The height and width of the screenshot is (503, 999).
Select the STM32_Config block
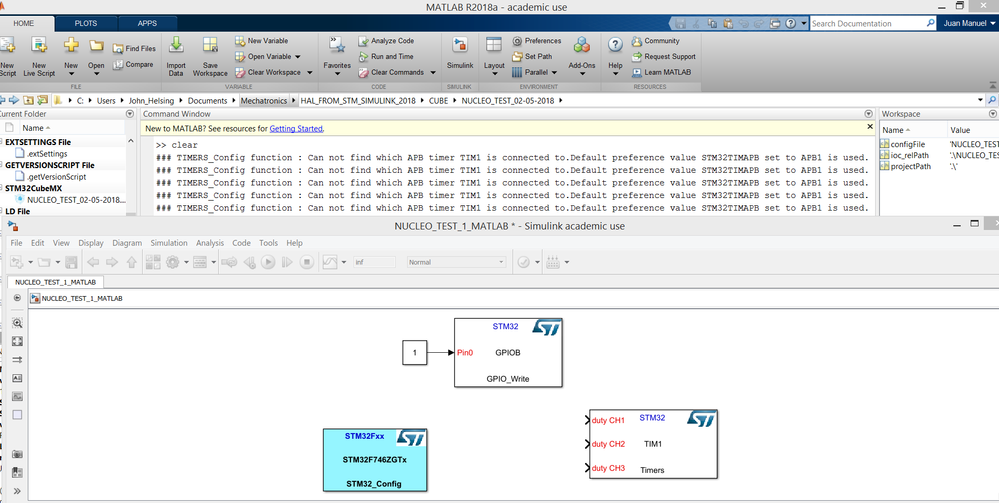pyautogui.click(x=375, y=460)
